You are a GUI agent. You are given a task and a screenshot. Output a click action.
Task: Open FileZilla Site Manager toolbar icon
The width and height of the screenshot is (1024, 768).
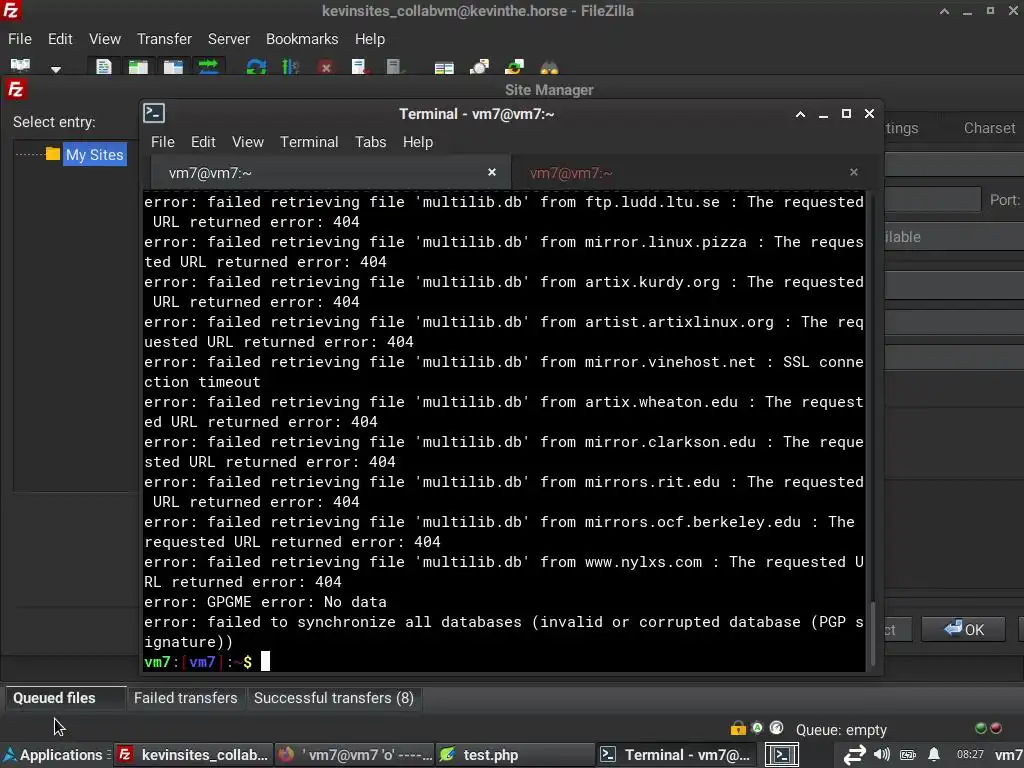tap(20, 65)
